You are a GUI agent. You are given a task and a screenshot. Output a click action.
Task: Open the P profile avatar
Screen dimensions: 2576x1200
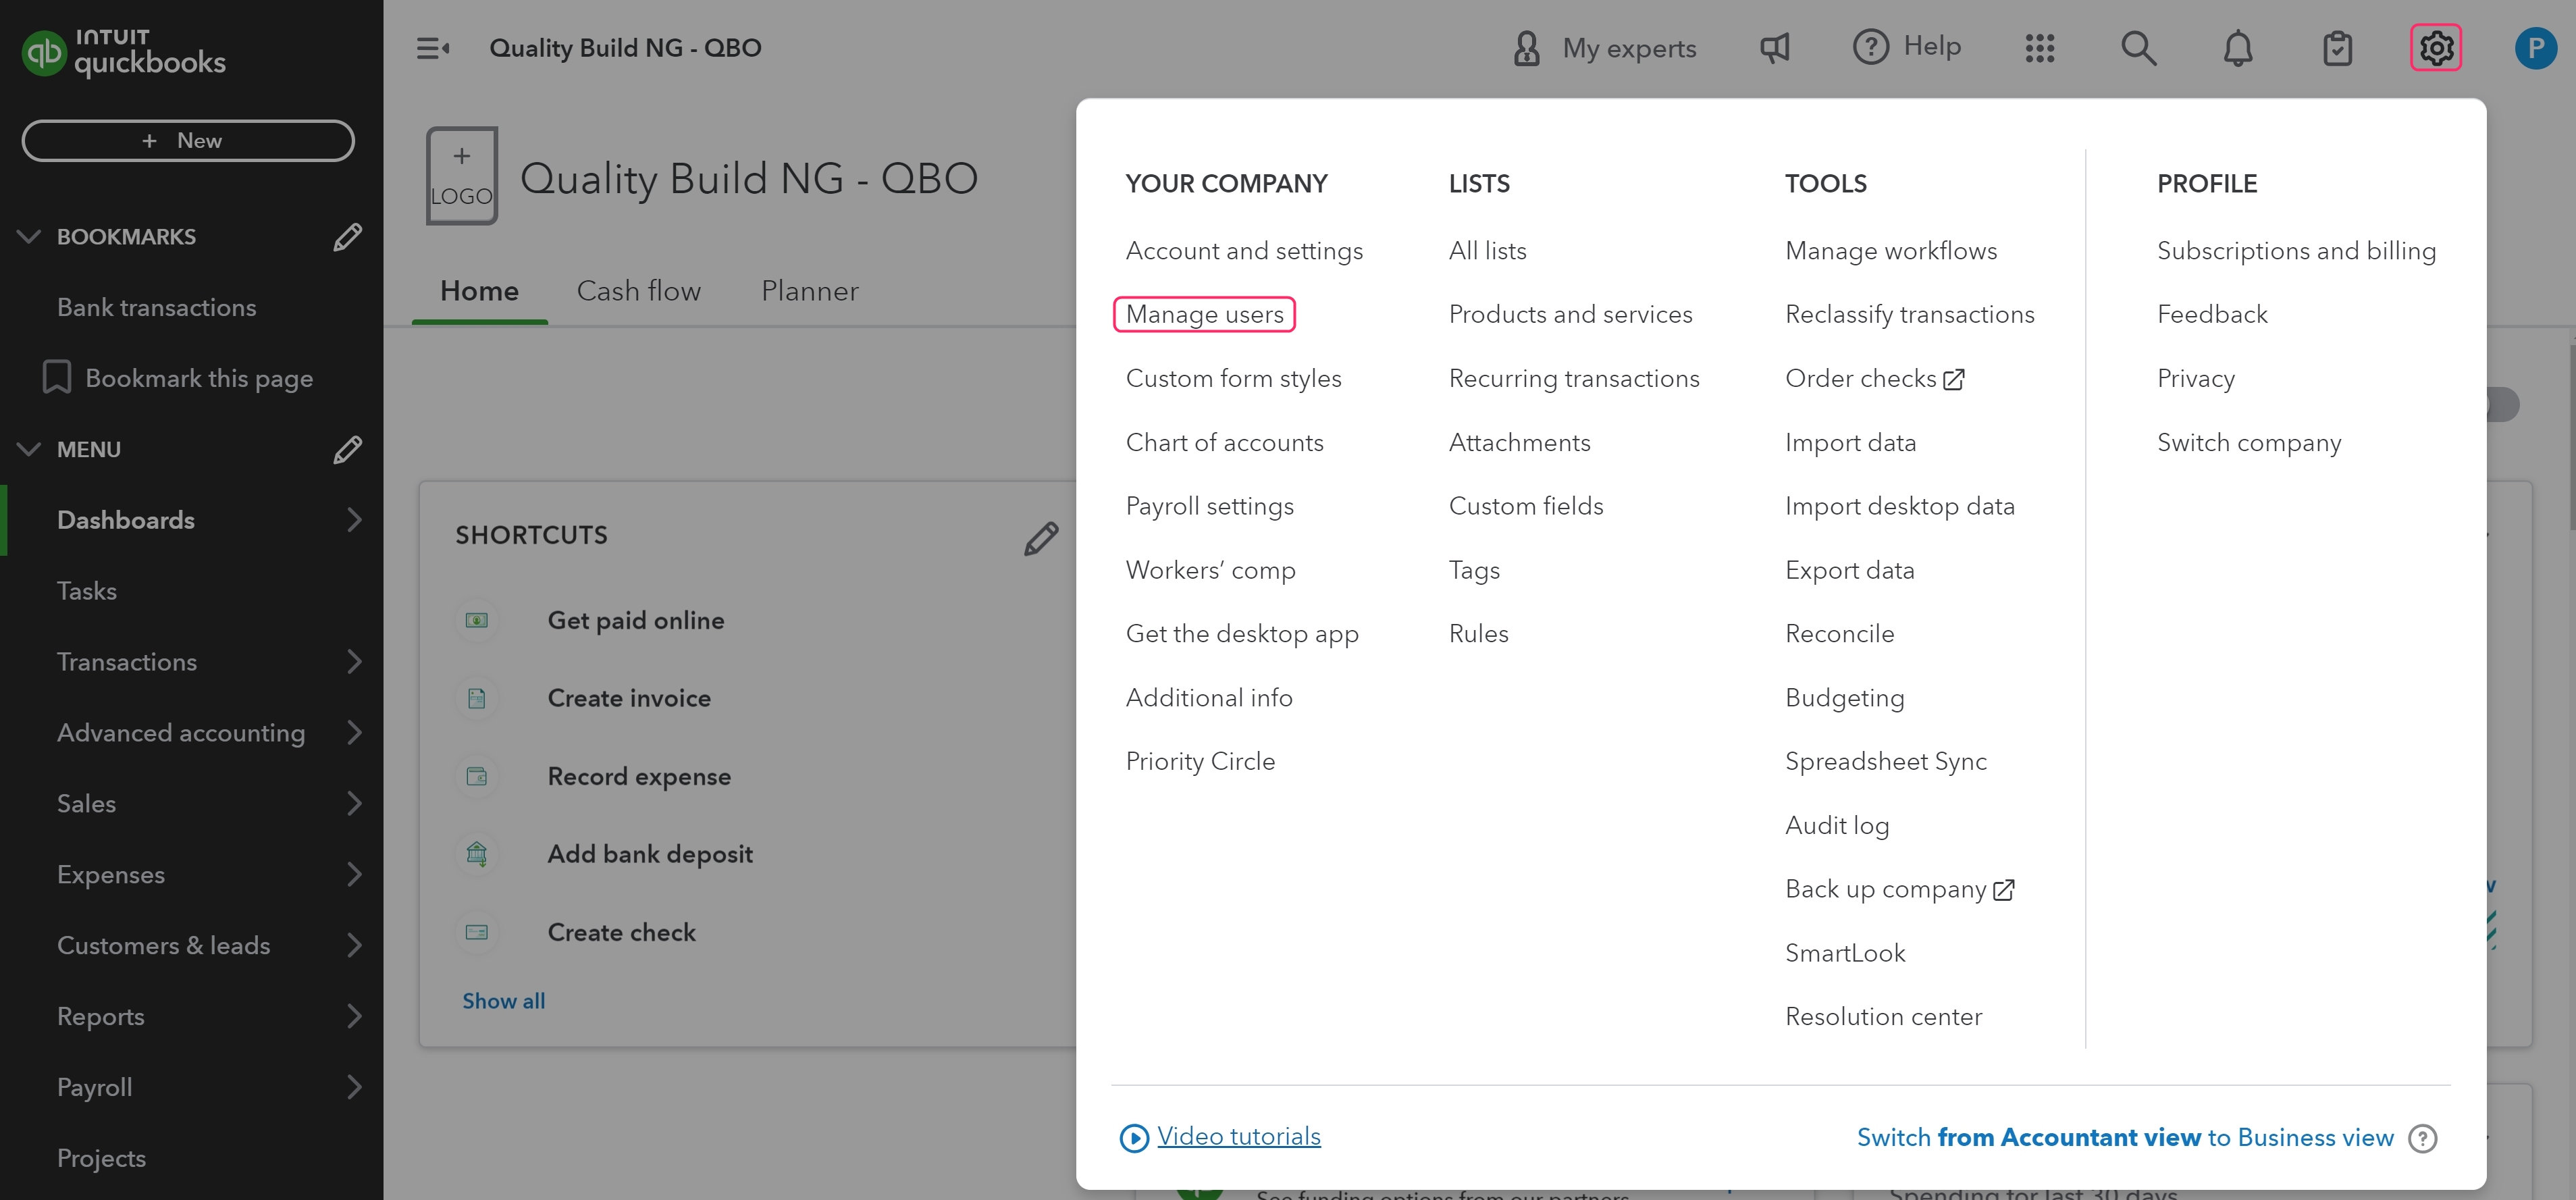[x=2535, y=48]
